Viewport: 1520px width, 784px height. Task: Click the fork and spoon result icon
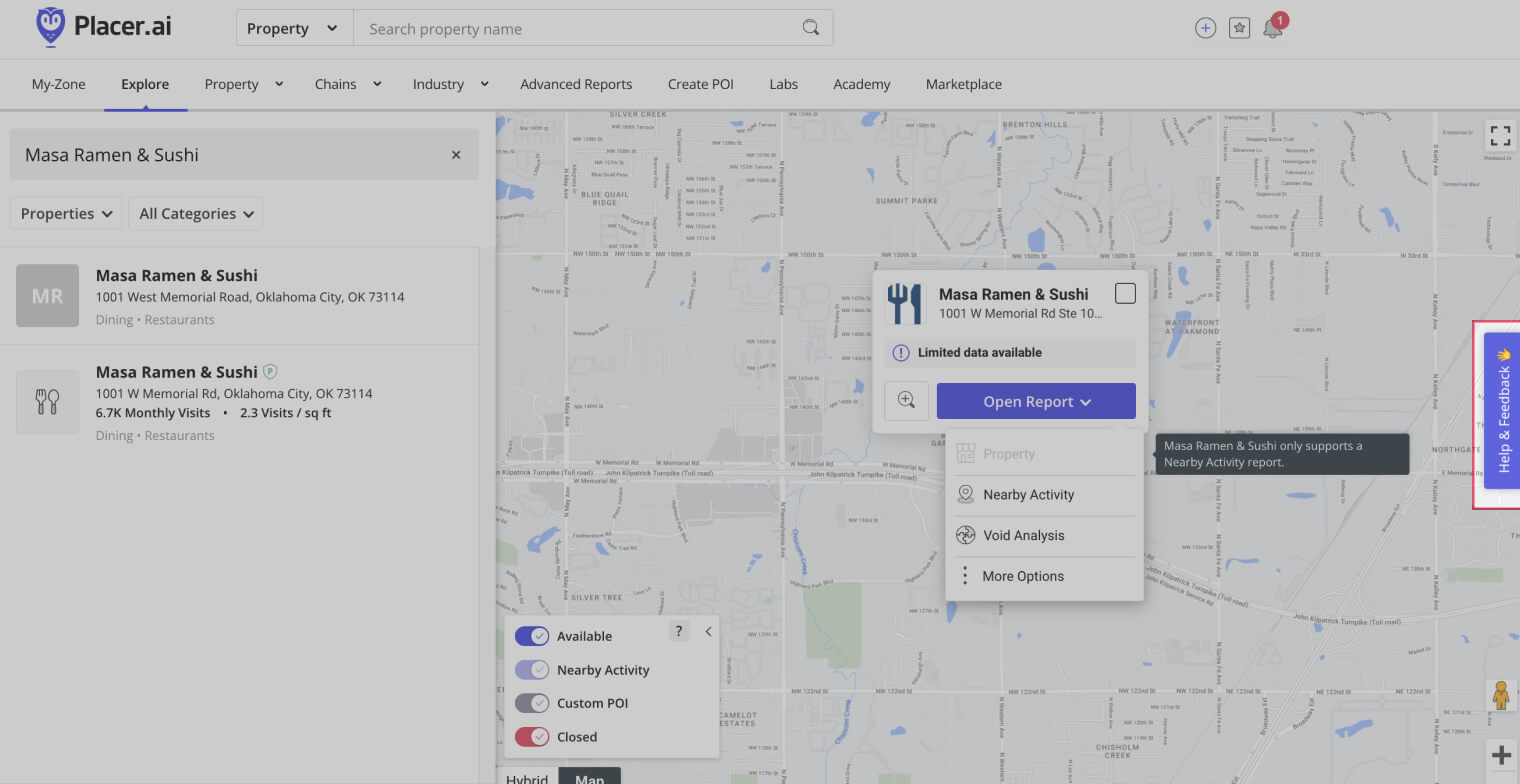click(x=47, y=402)
